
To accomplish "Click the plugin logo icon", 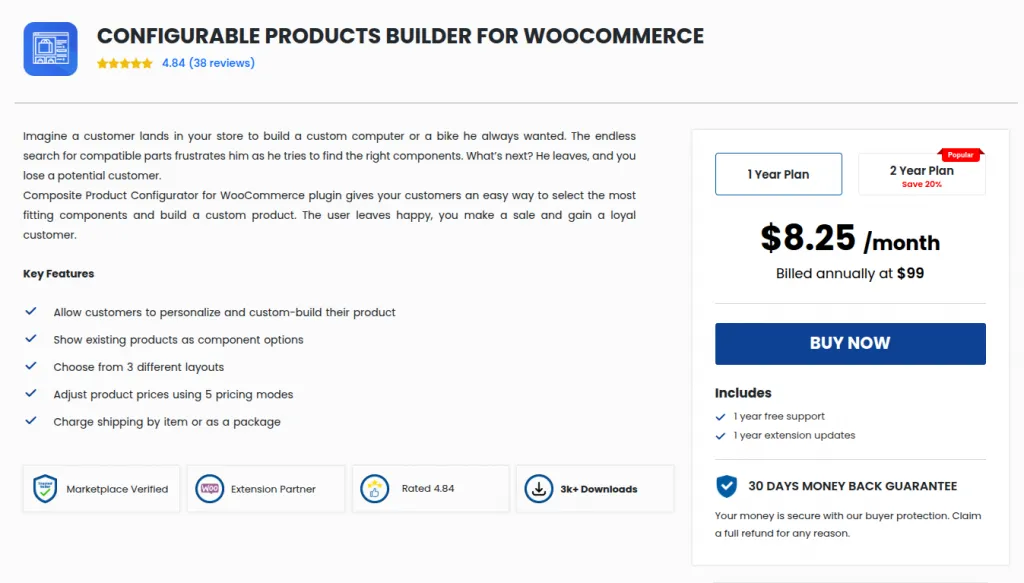I will click(x=50, y=49).
